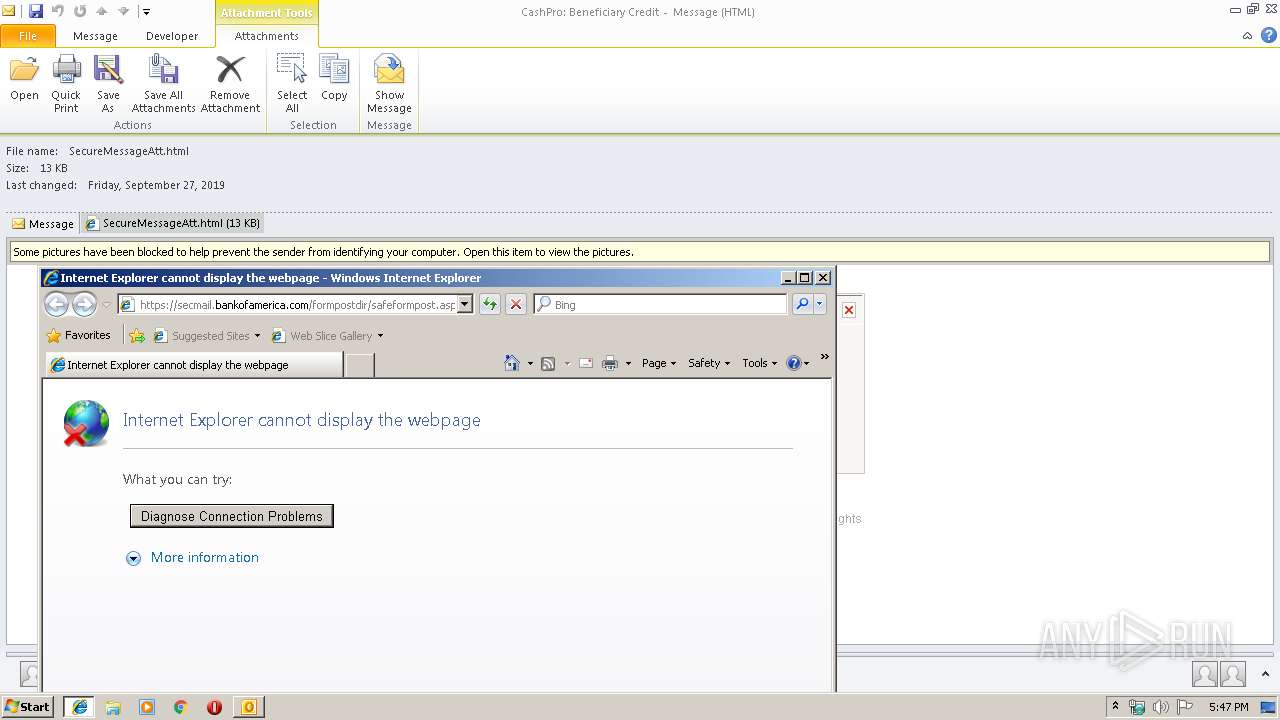Image resolution: width=1280 pixels, height=720 pixels.
Task: Open Opera browser from taskbar
Action: coord(214,707)
